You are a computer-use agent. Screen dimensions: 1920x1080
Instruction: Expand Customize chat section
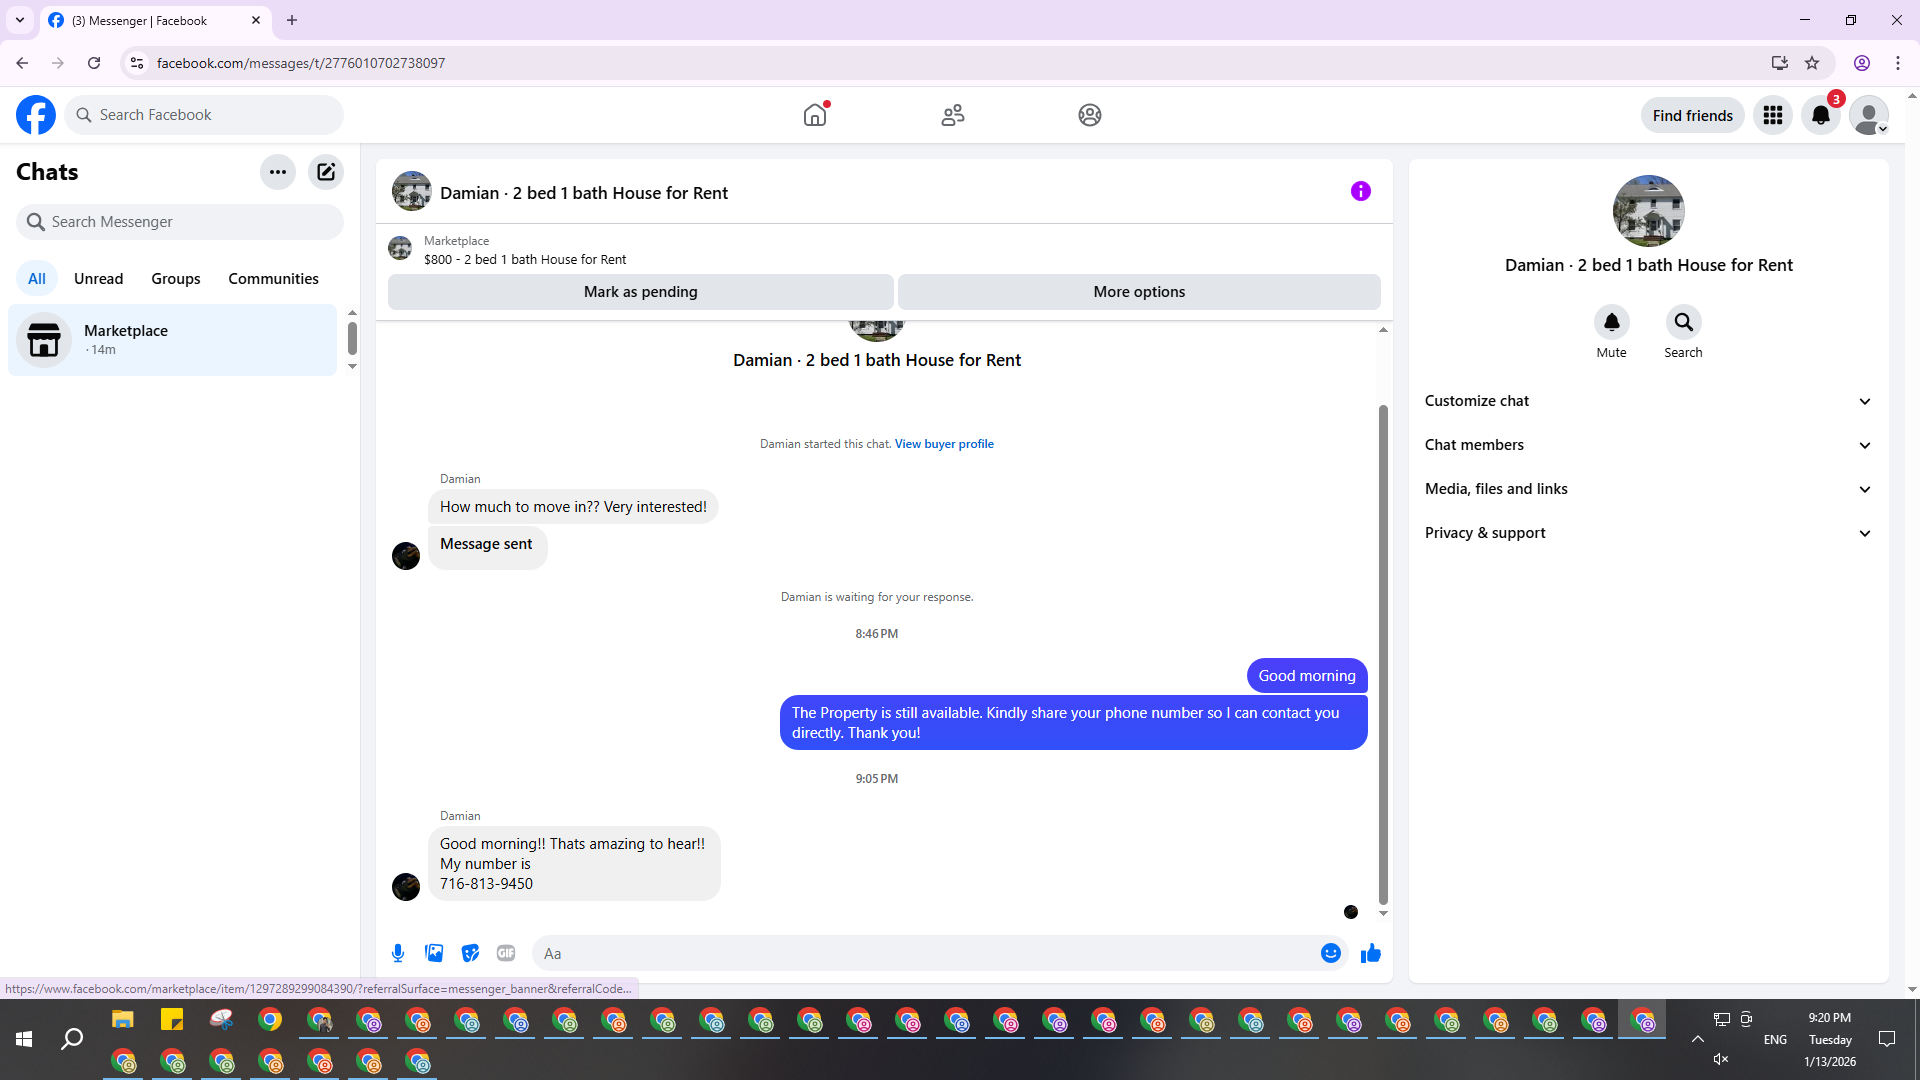1647,401
